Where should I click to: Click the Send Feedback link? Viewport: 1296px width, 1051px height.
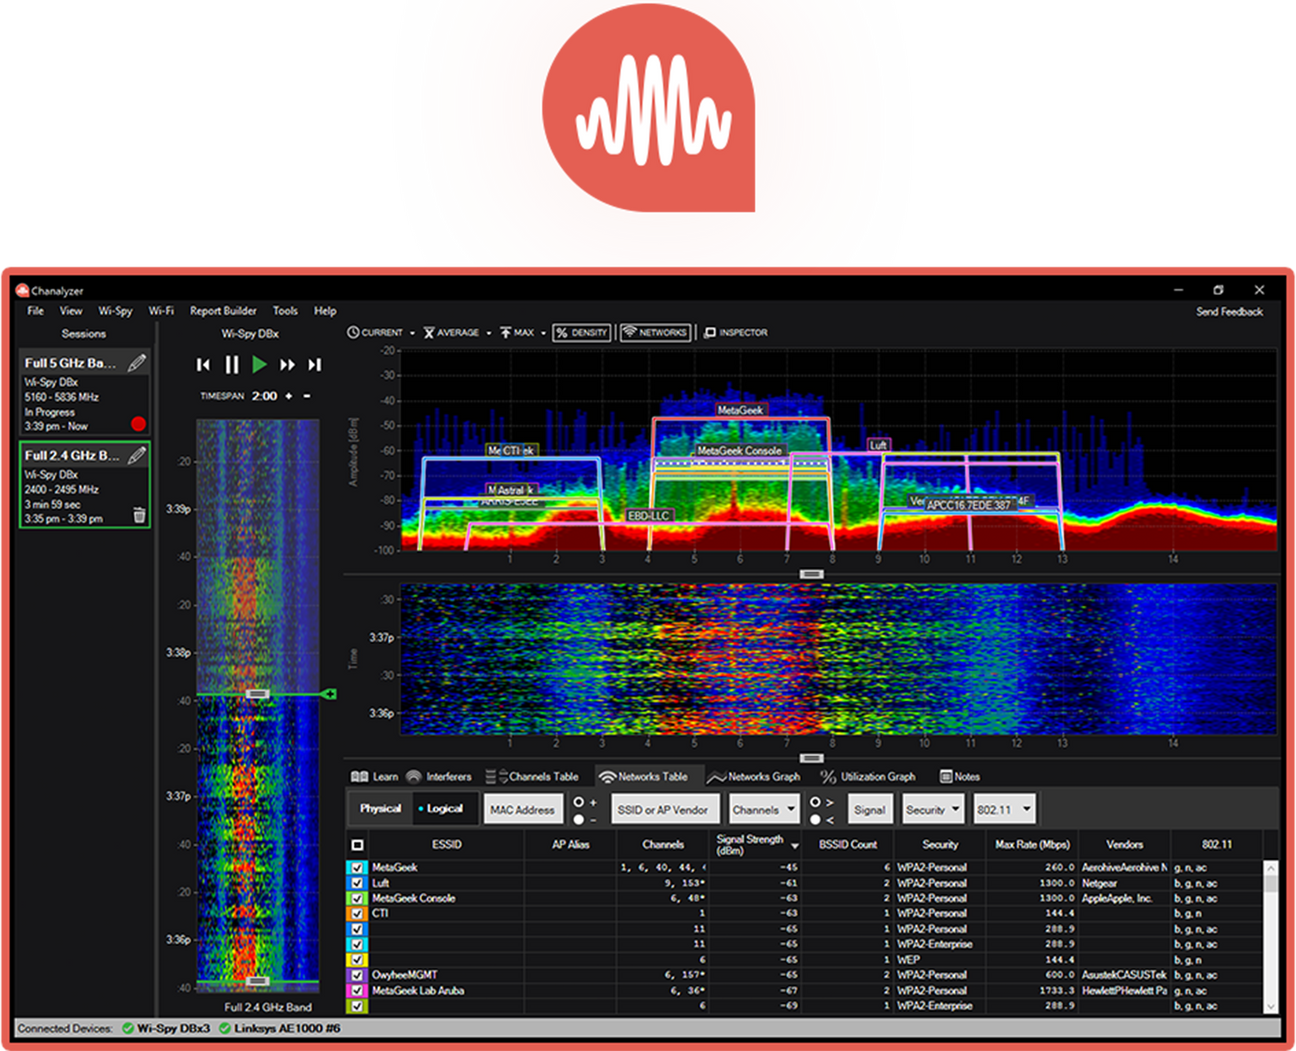1230,311
